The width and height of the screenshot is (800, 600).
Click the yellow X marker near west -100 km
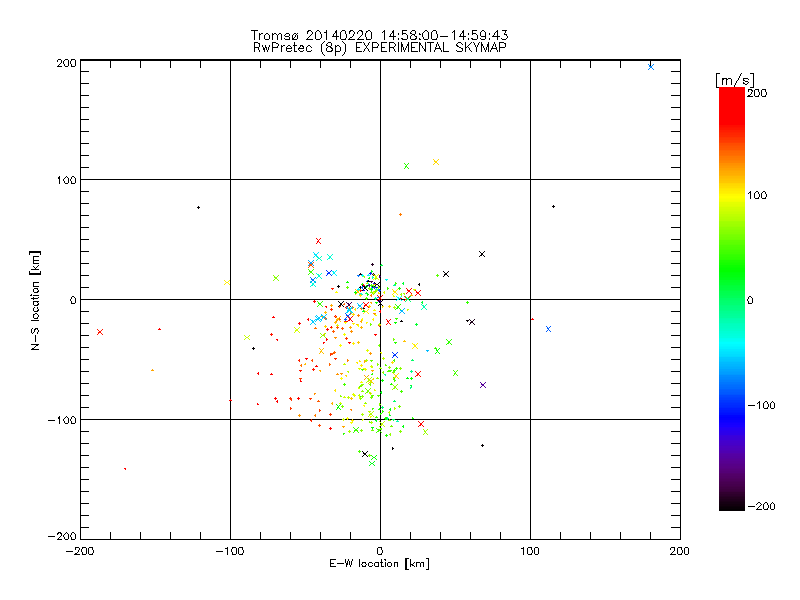227,282
